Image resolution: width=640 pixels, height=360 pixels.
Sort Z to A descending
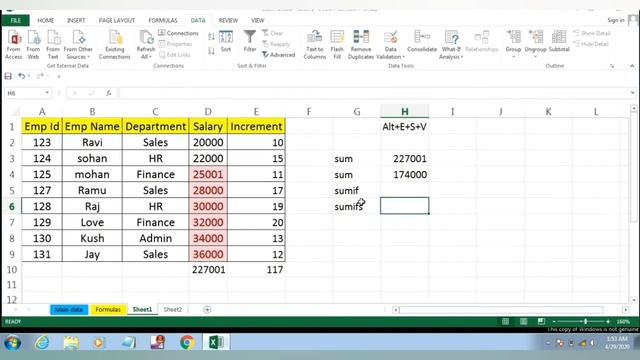coord(211,51)
